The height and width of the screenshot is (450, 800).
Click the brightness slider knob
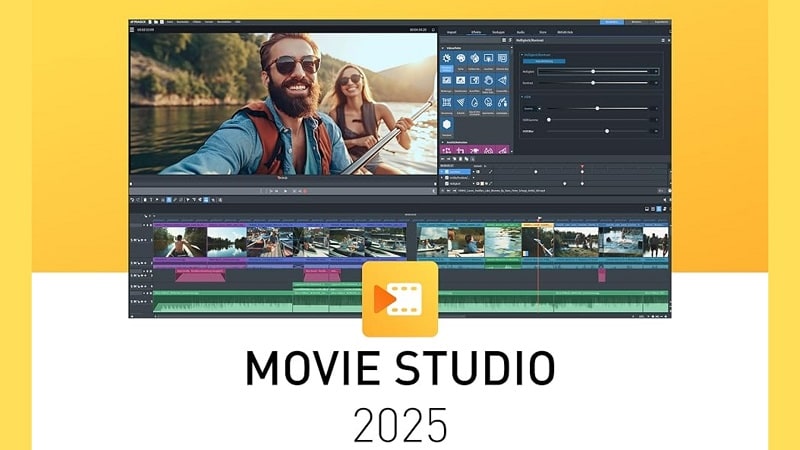[593, 71]
